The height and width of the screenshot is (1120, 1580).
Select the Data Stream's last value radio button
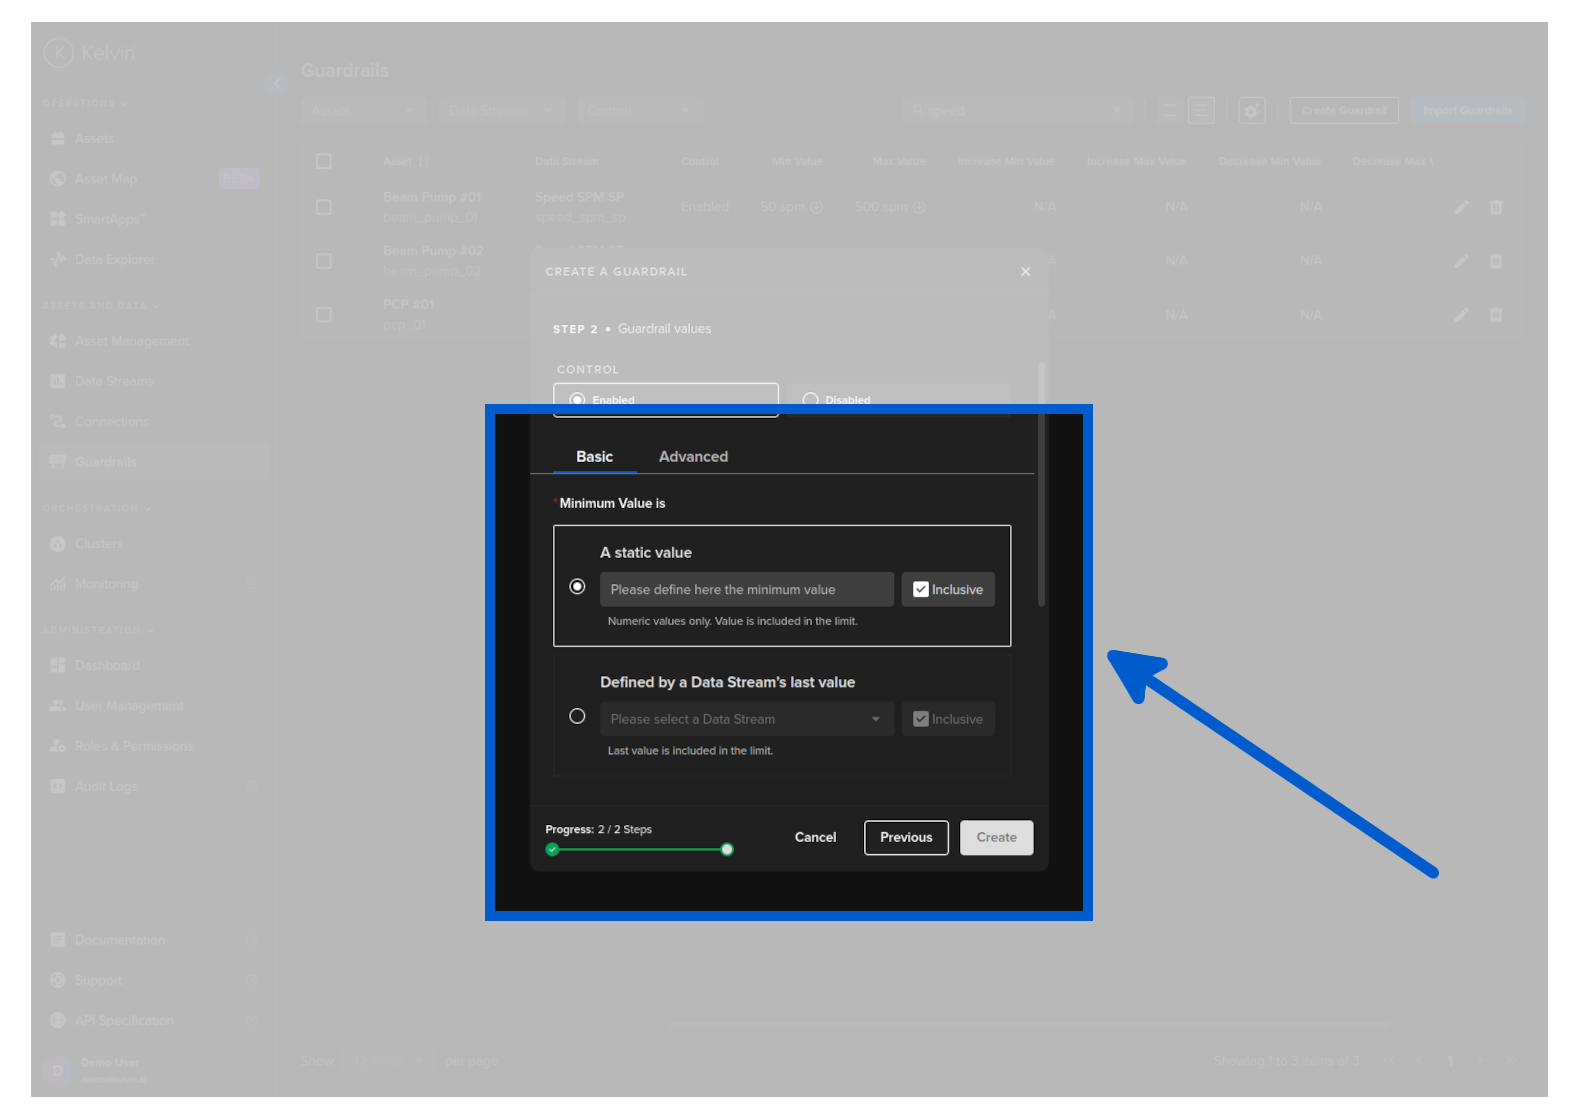click(577, 717)
